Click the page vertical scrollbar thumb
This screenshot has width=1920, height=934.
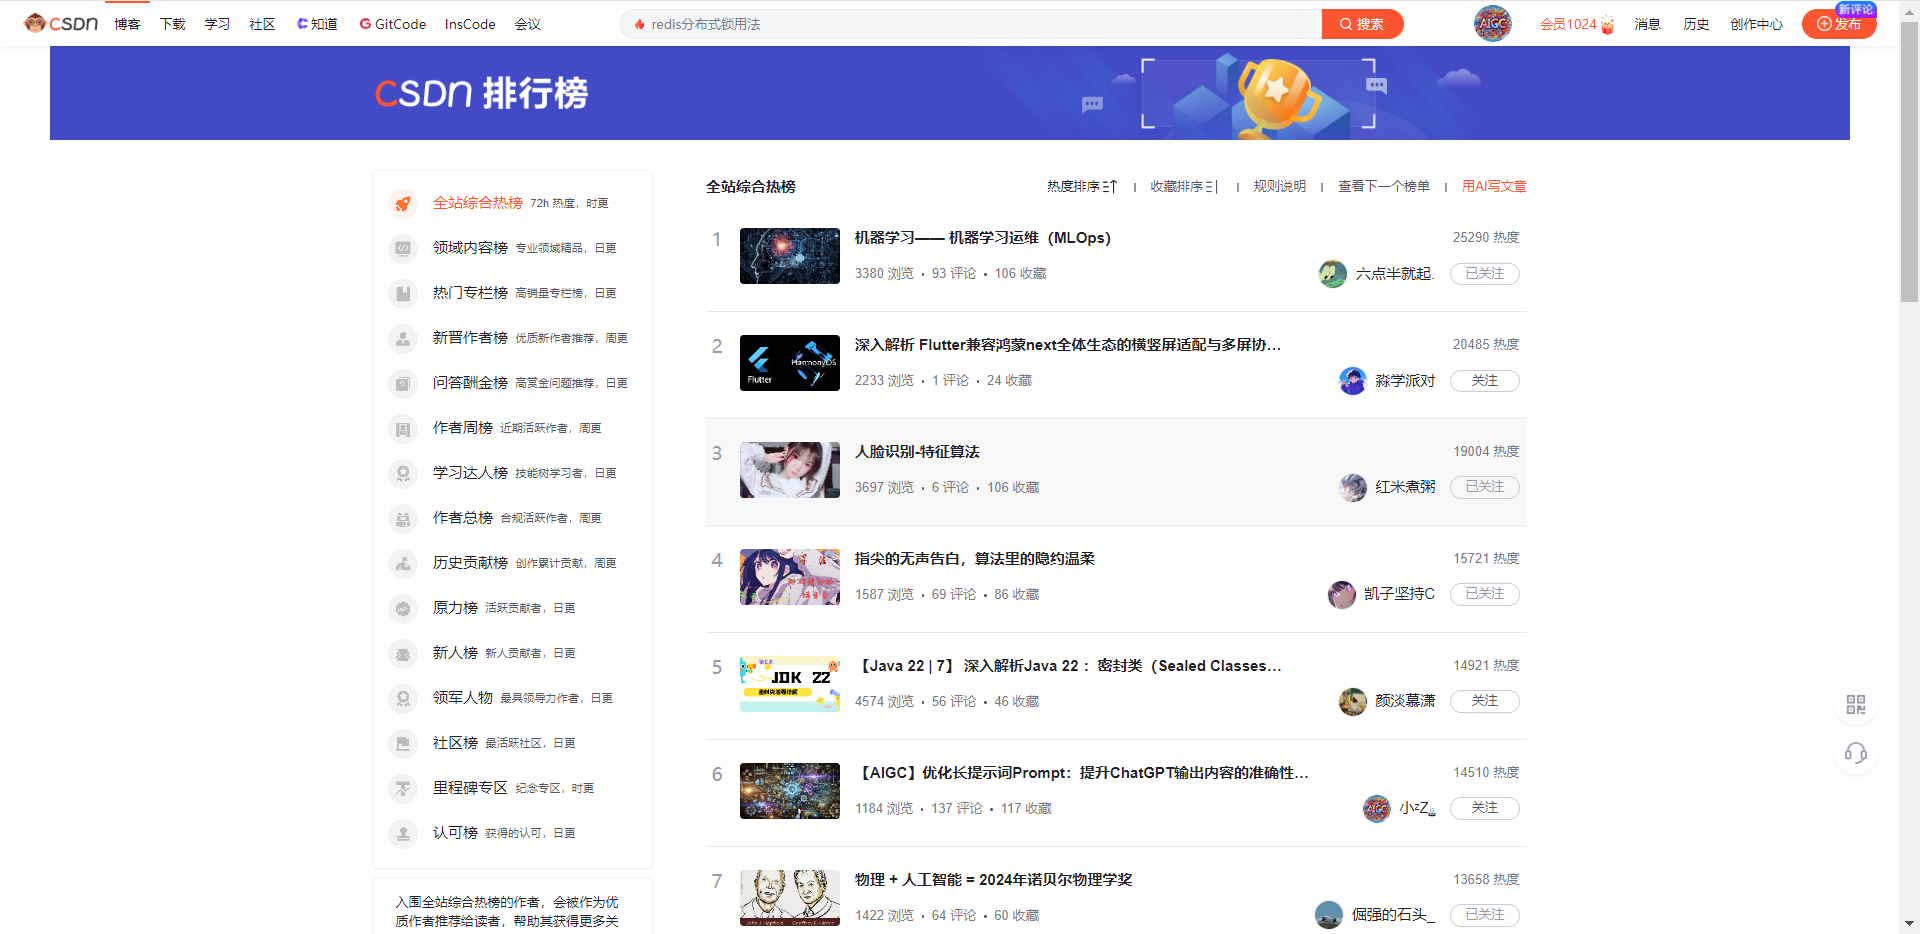[1909, 162]
